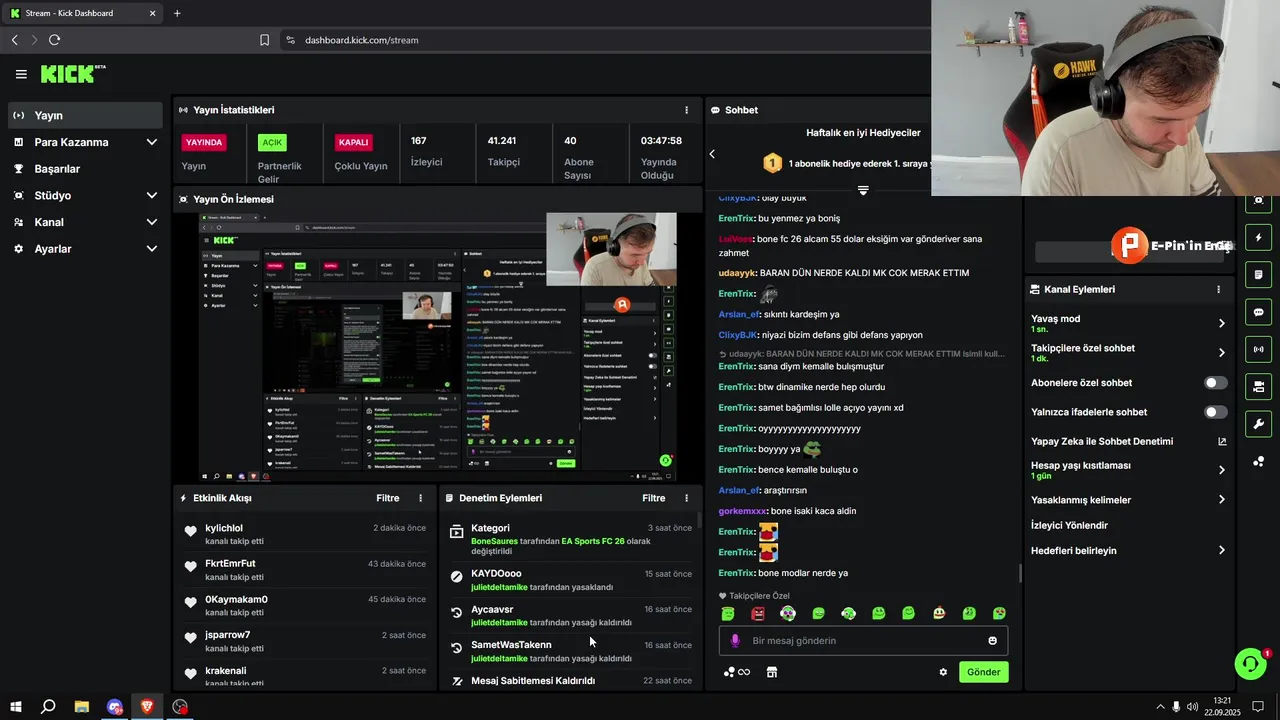
Task: Click the broadcast signal widget icon
Action: coord(1258,349)
